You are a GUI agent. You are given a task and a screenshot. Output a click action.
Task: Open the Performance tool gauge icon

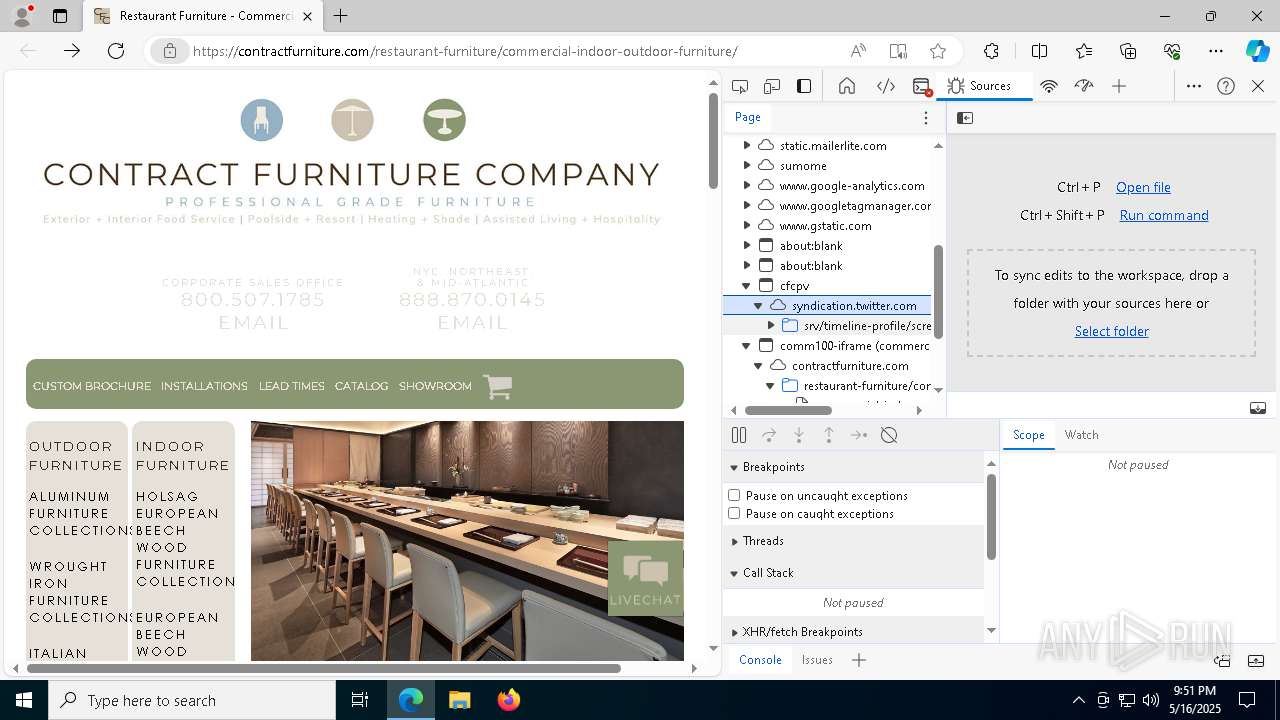tap(1084, 86)
